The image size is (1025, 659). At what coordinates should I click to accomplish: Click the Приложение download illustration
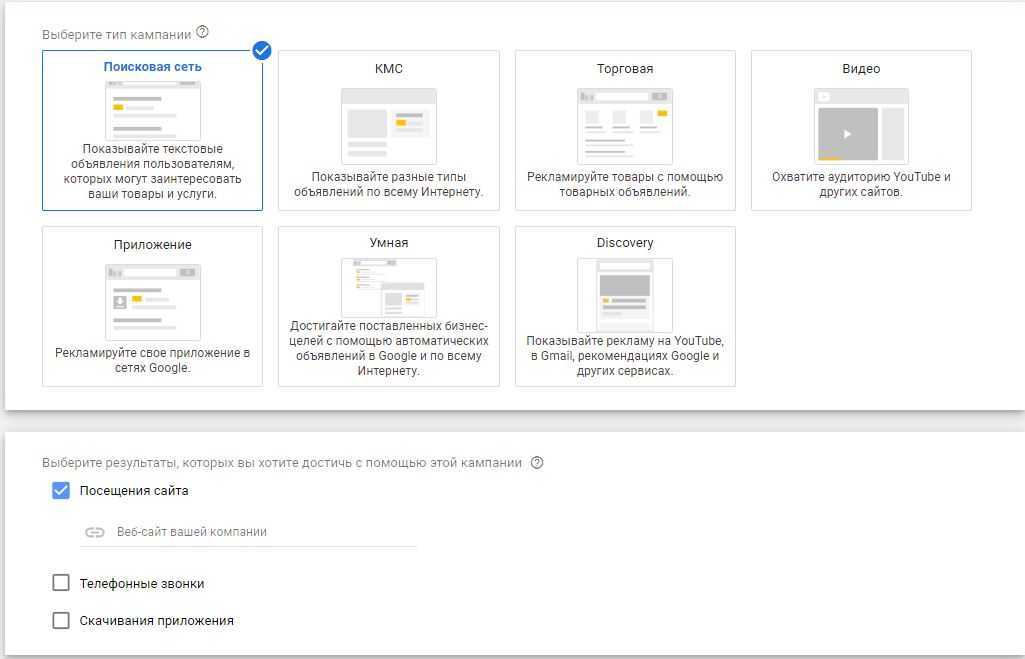click(152, 301)
